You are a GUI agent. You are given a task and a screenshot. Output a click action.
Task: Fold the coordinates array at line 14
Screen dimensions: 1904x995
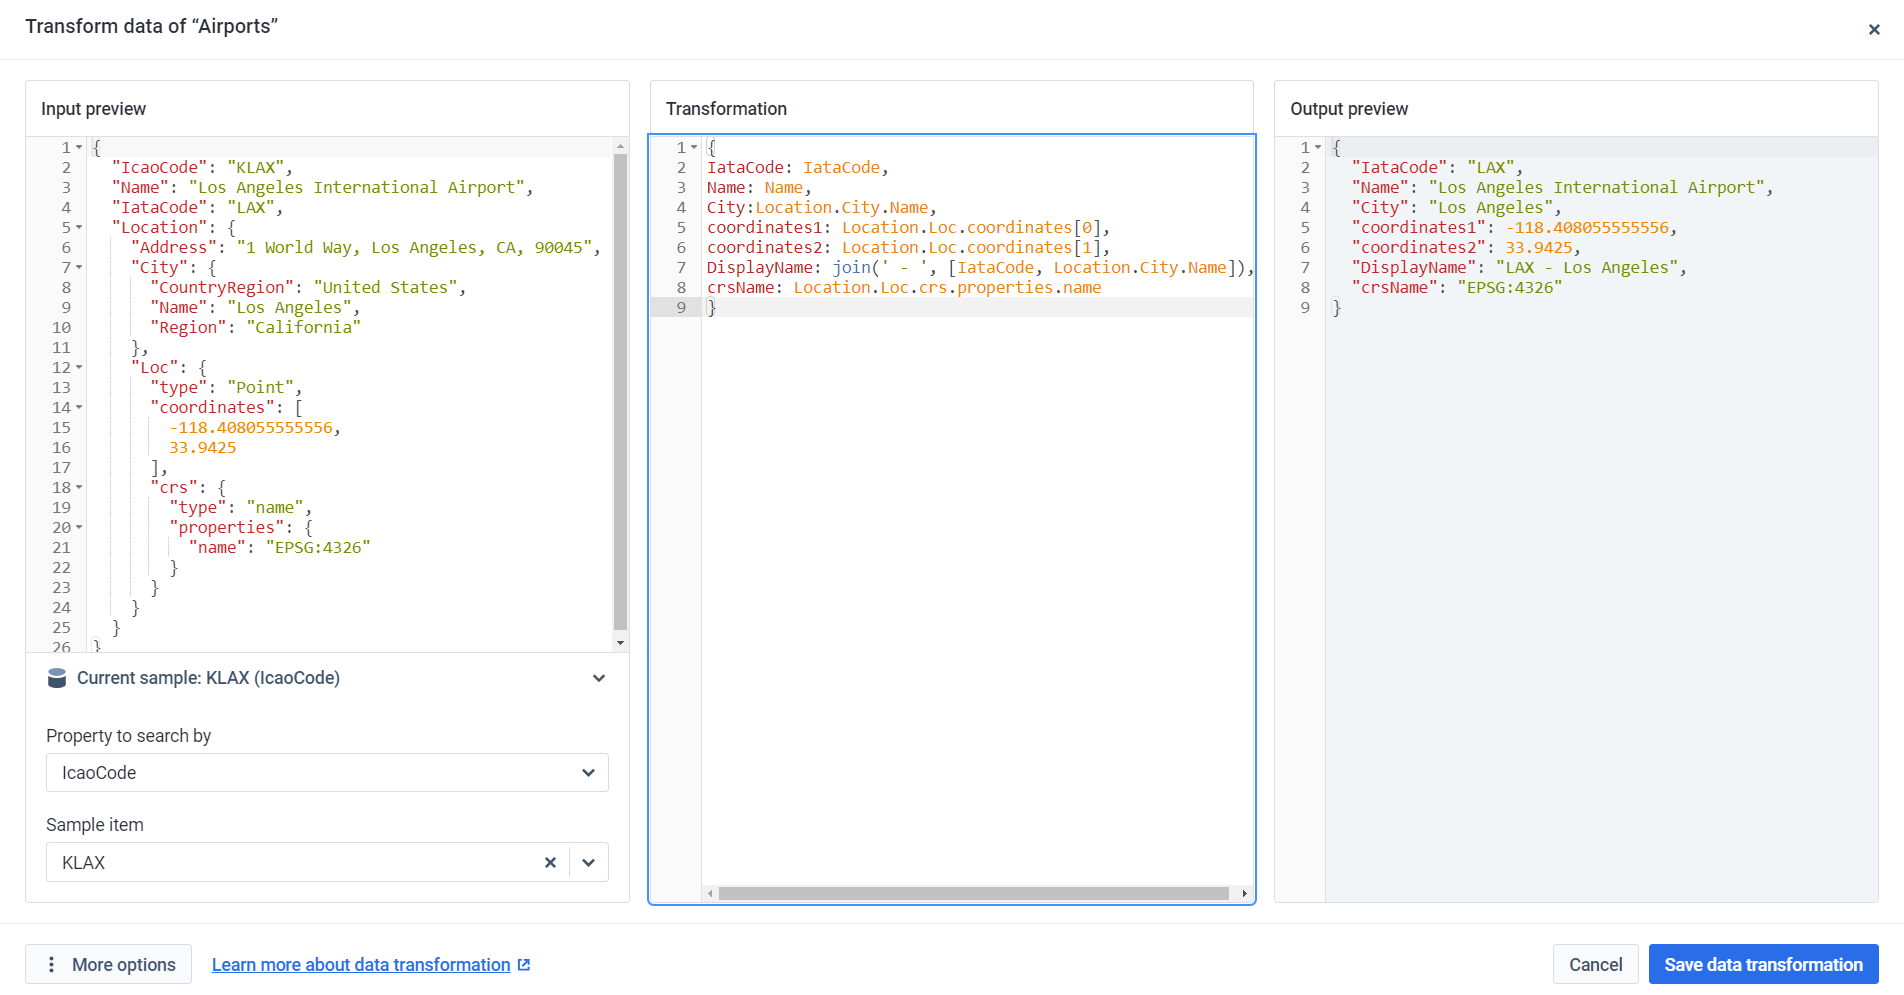click(x=79, y=407)
